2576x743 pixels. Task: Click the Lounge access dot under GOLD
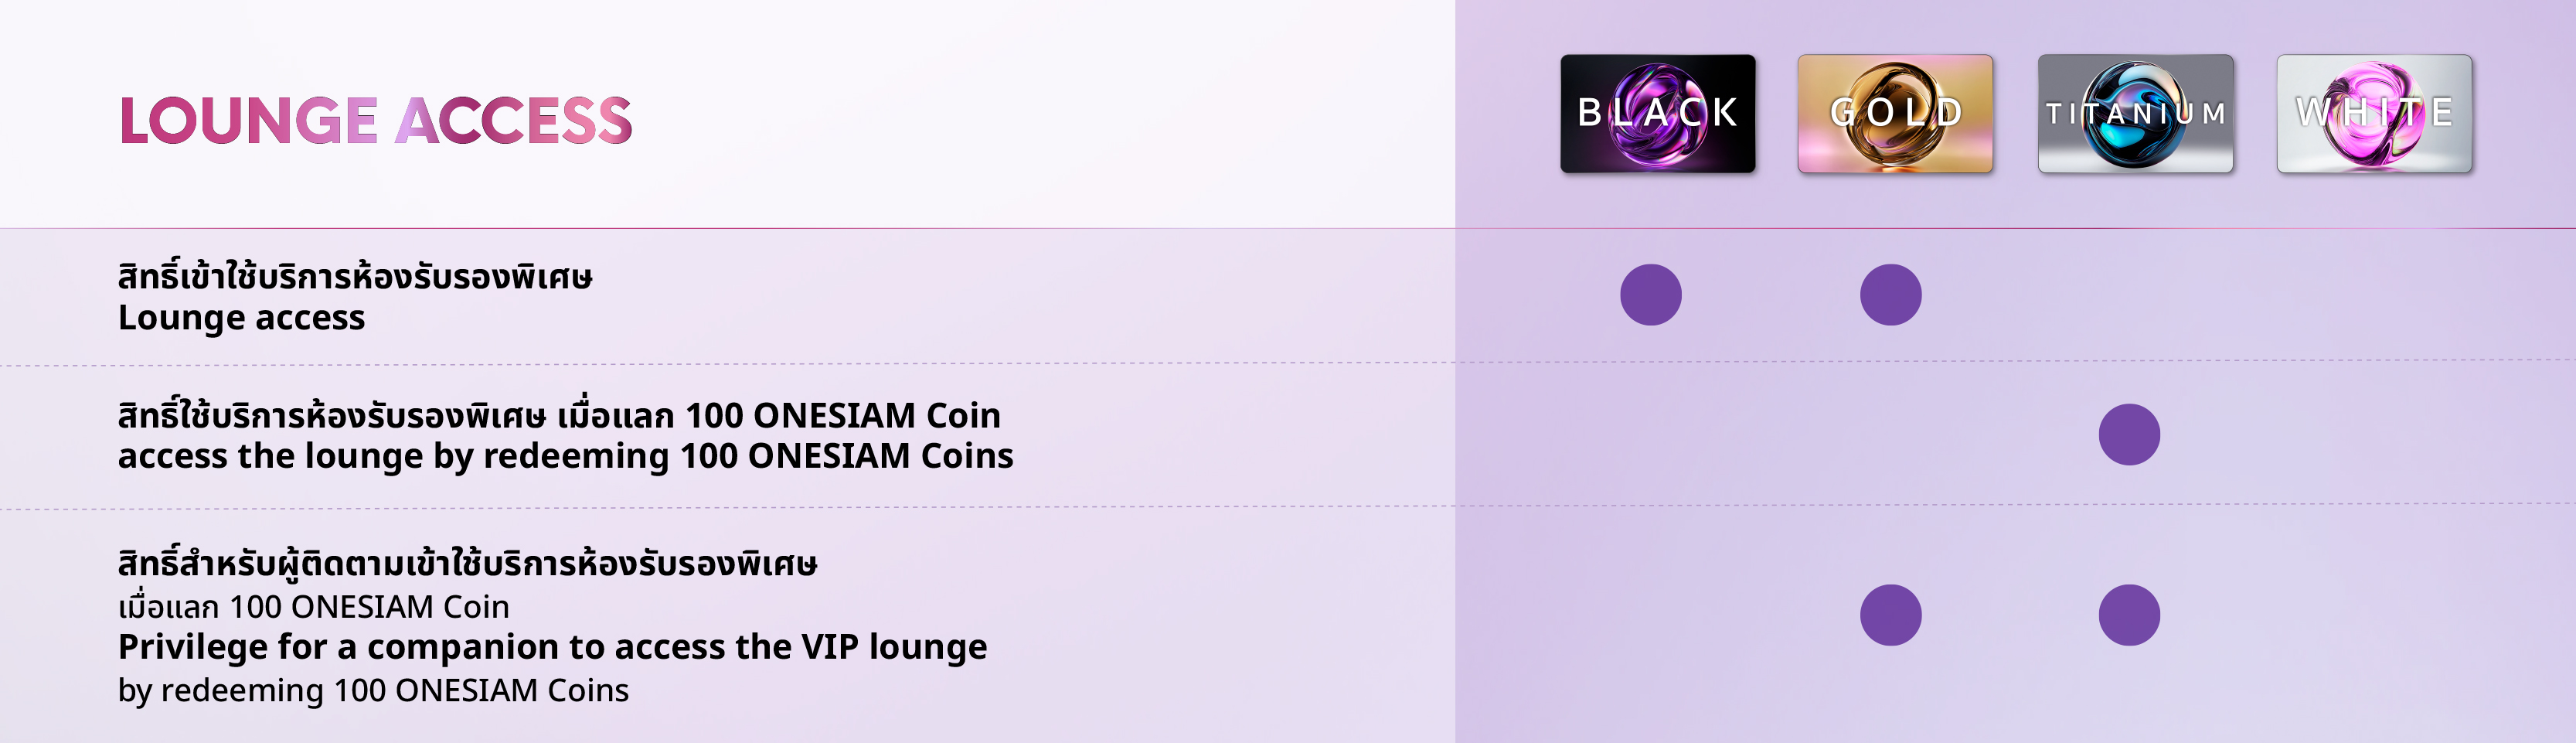pos(1890,295)
